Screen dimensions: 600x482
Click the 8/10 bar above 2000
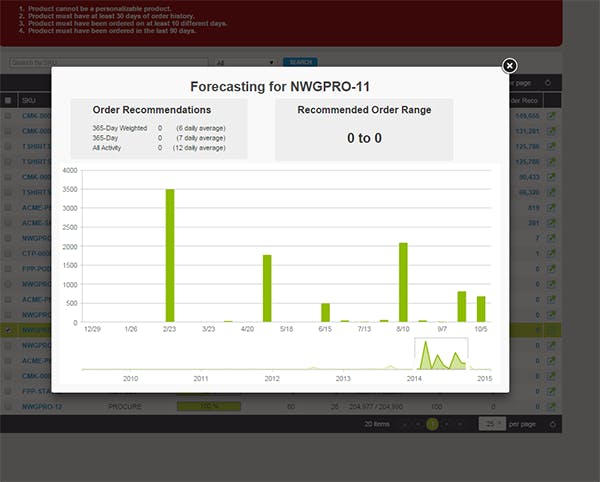(403, 282)
